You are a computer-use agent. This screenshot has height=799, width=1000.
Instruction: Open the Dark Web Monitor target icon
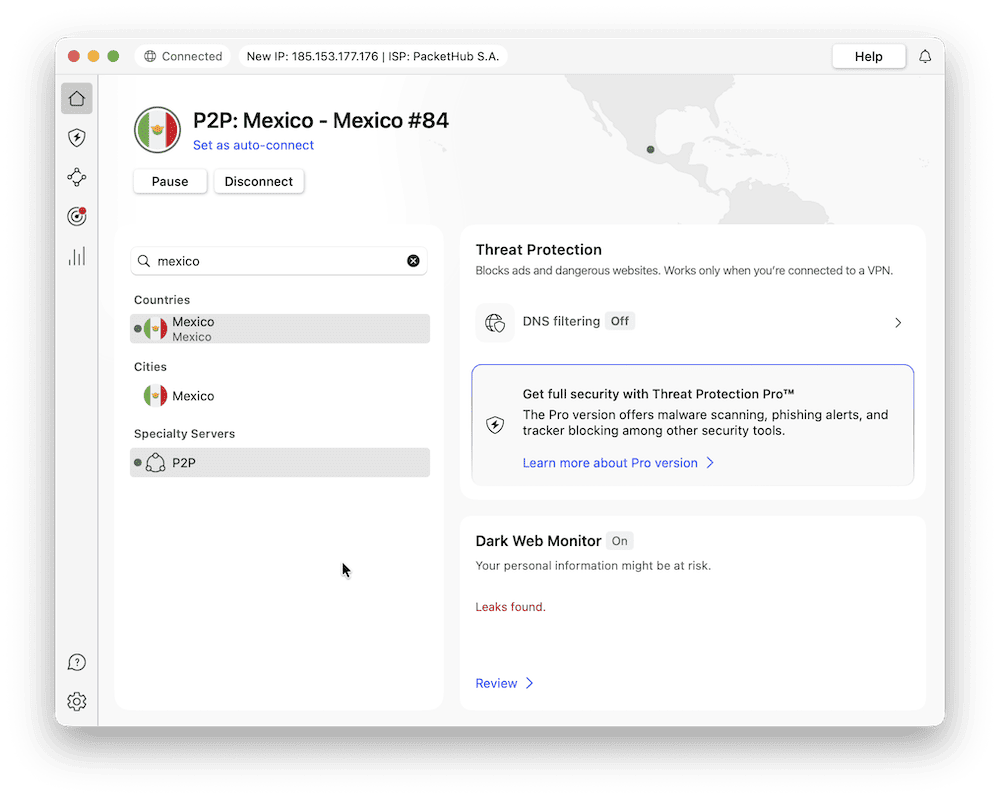click(x=77, y=216)
